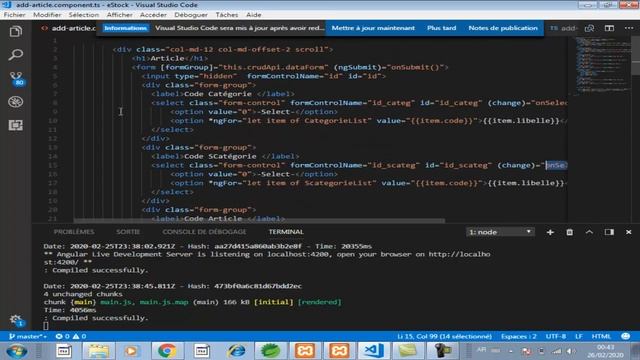The width and height of the screenshot is (640, 360).
Task: Click the feedback smiley icon in status bar
Action: pos(625,336)
